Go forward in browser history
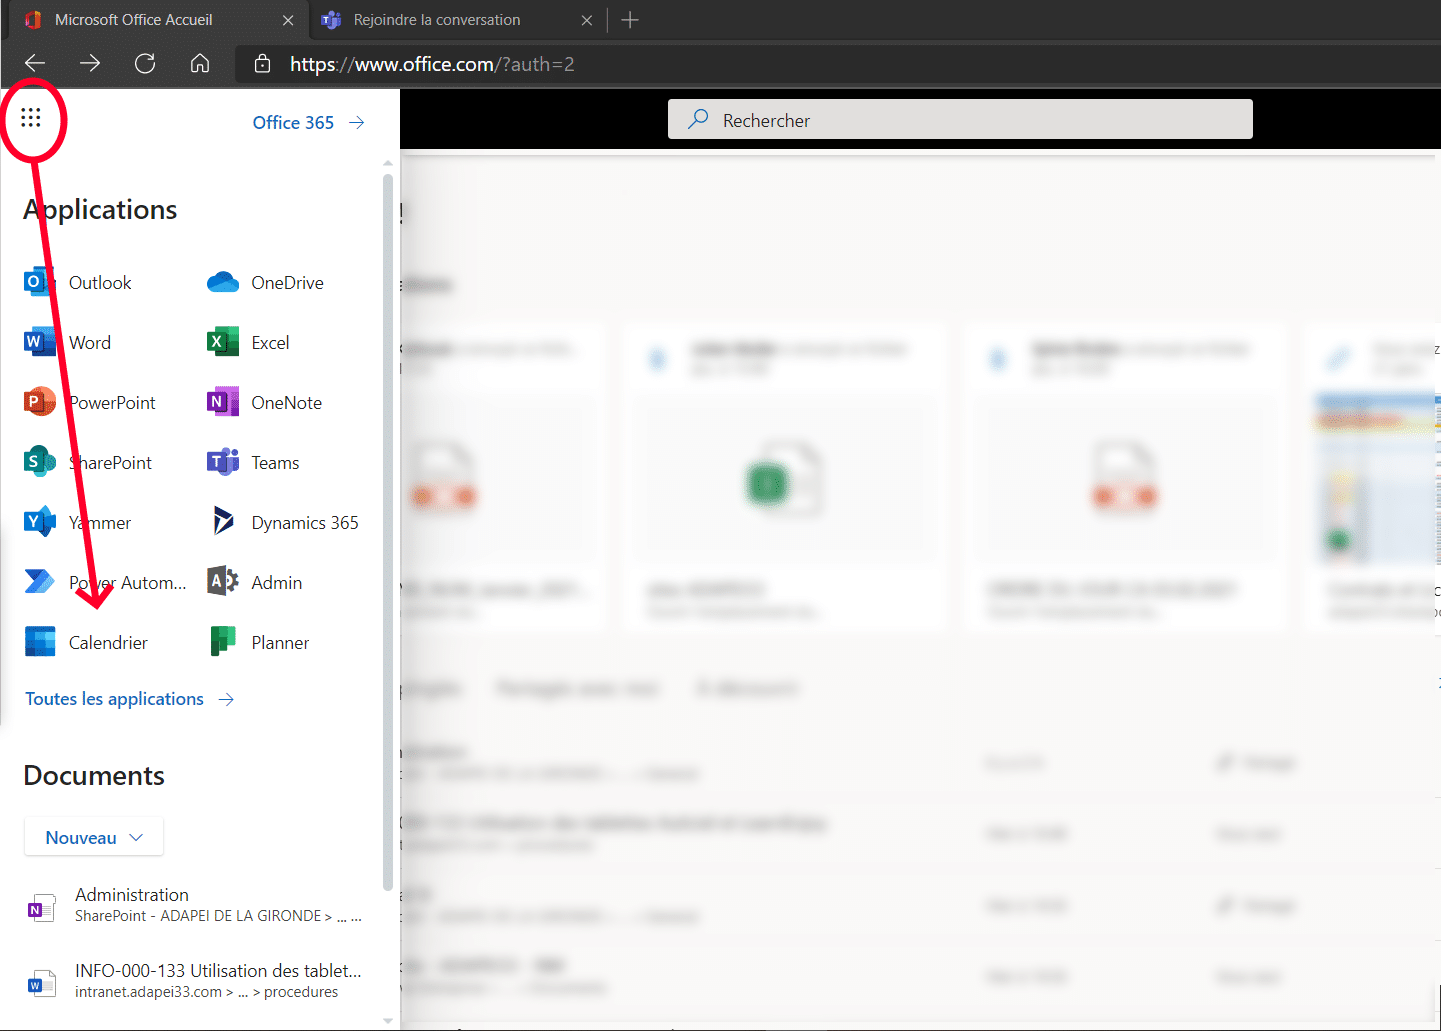This screenshot has width=1441, height=1031. coord(90,64)
